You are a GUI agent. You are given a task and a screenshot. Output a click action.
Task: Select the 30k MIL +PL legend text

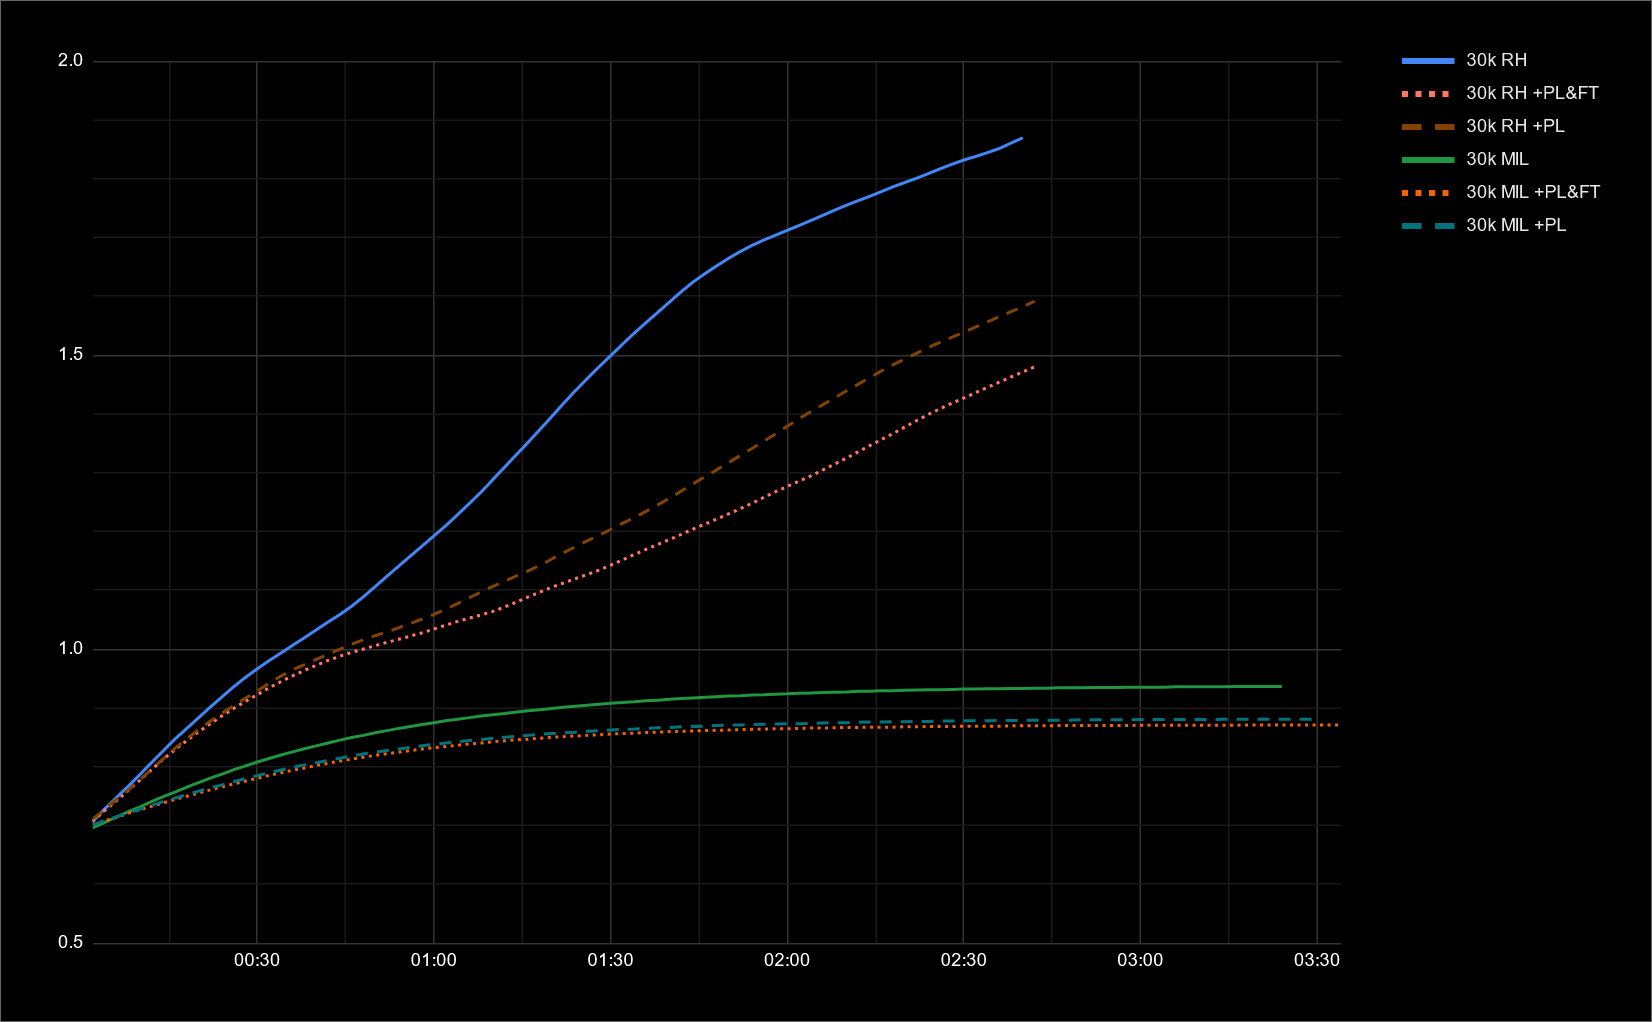1516,226
